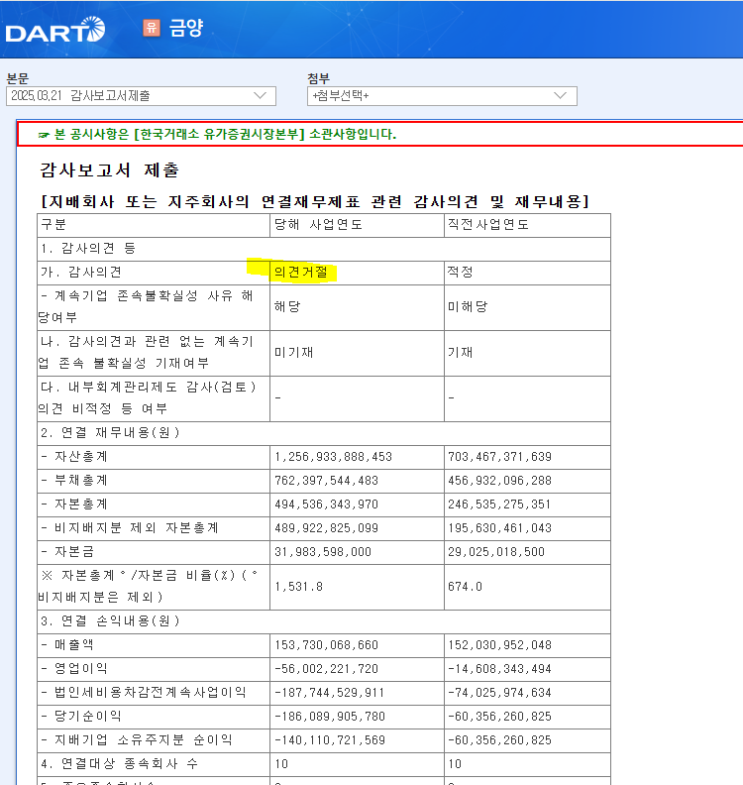Click the - 자본금 row label
The width and height of the screenshot is (743, 785).
coord(67,552)
